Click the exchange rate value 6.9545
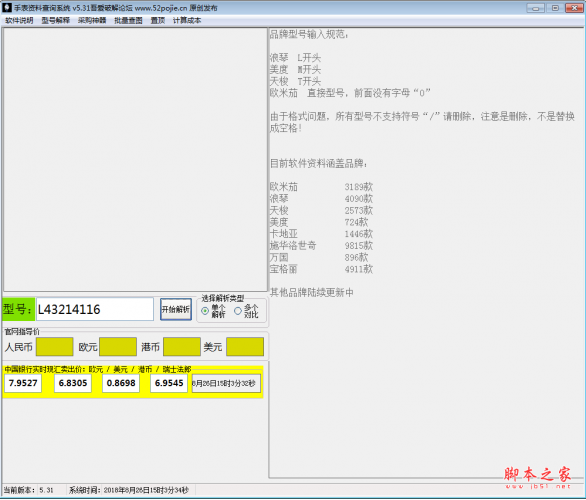The image size is (586, 500). pos(169,383)
